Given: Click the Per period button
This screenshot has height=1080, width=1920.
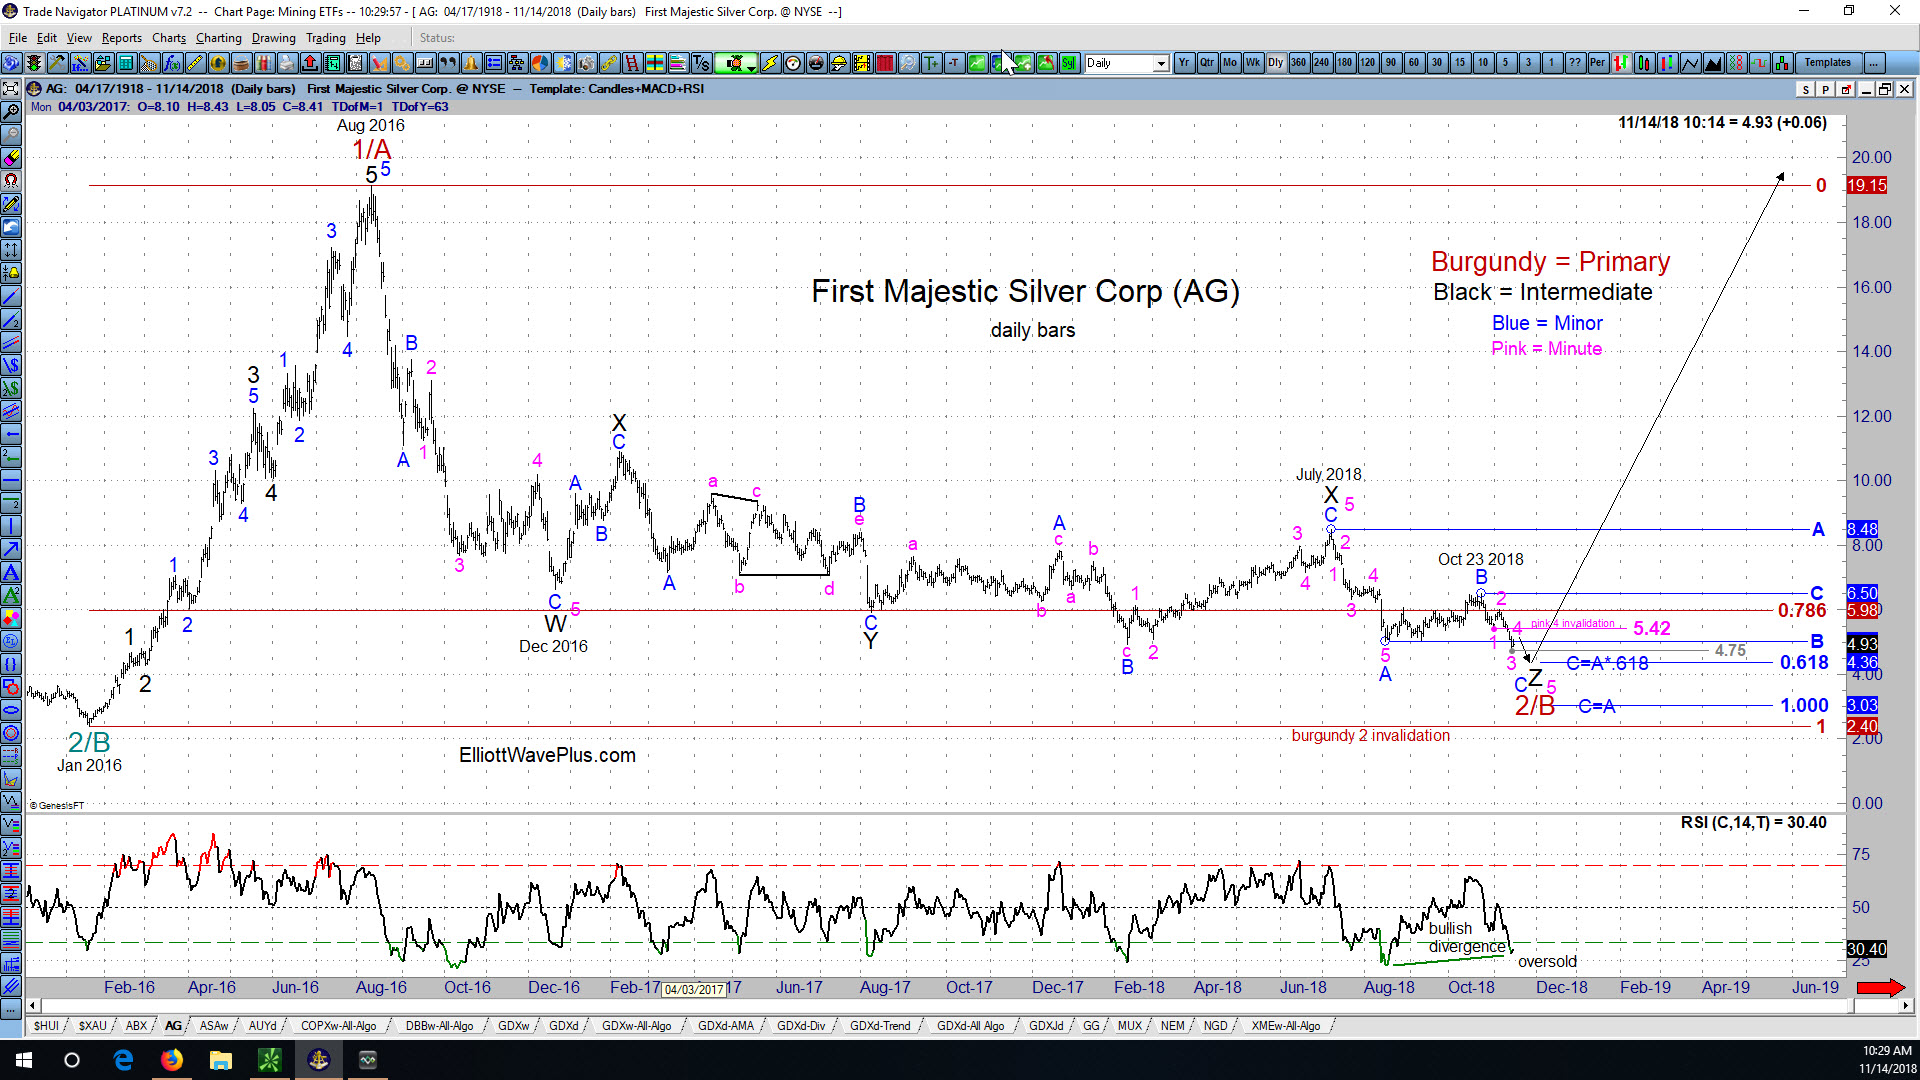Looking at the screenshot, I should 1598,63.
